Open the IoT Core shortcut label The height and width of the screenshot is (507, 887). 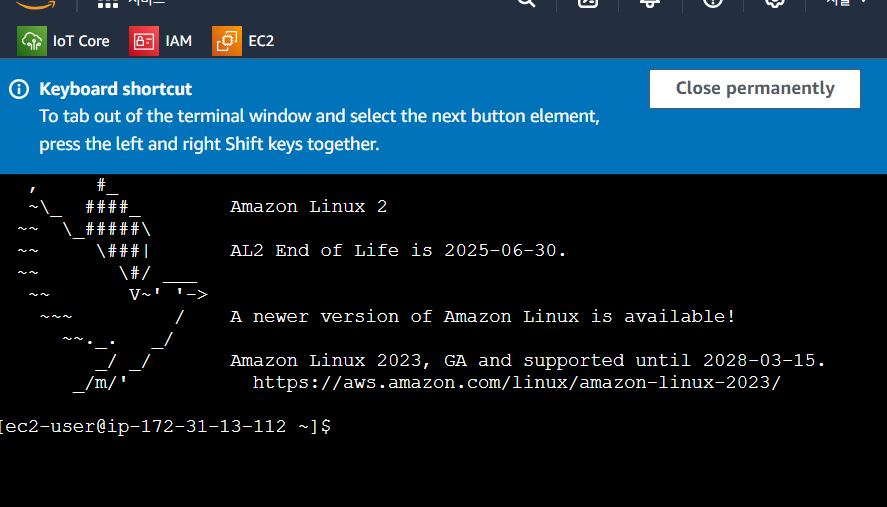[x=81, y=41]
